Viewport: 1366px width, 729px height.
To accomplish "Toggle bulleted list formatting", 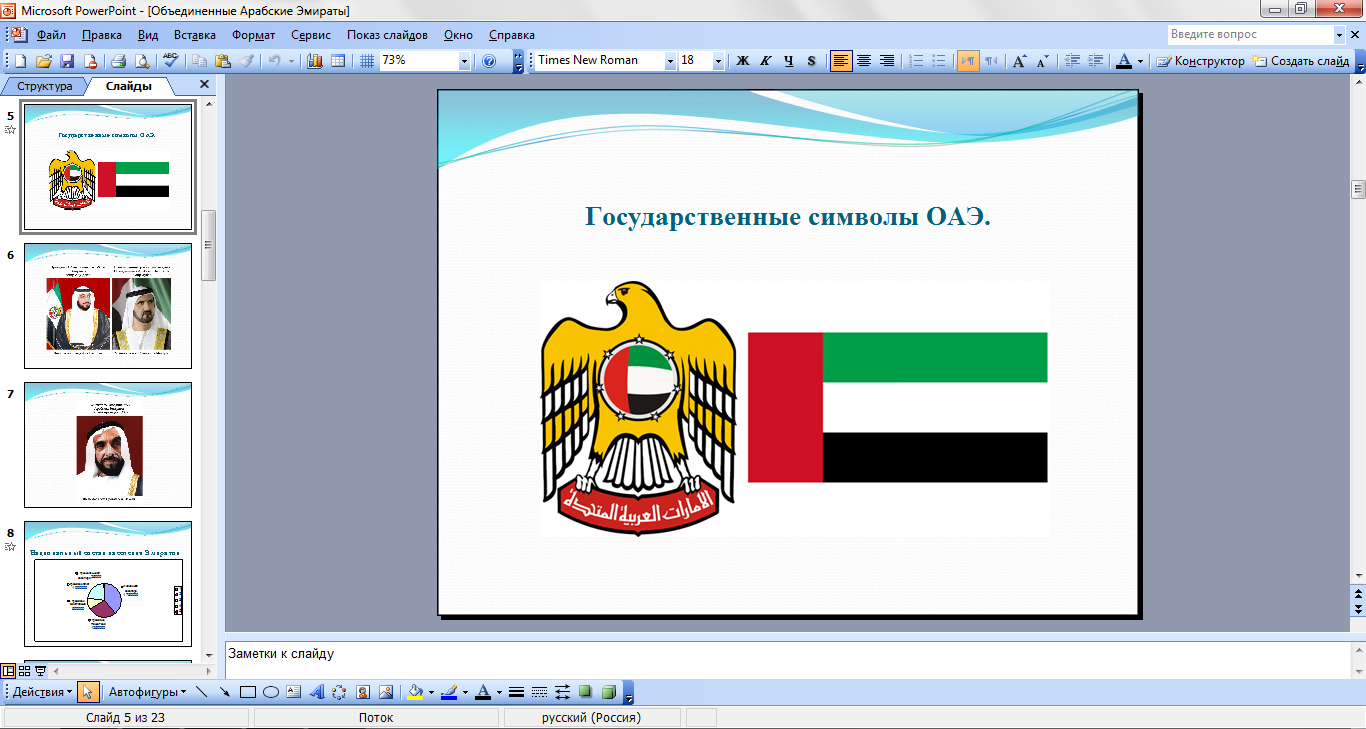I will click(x=939, y=61).
